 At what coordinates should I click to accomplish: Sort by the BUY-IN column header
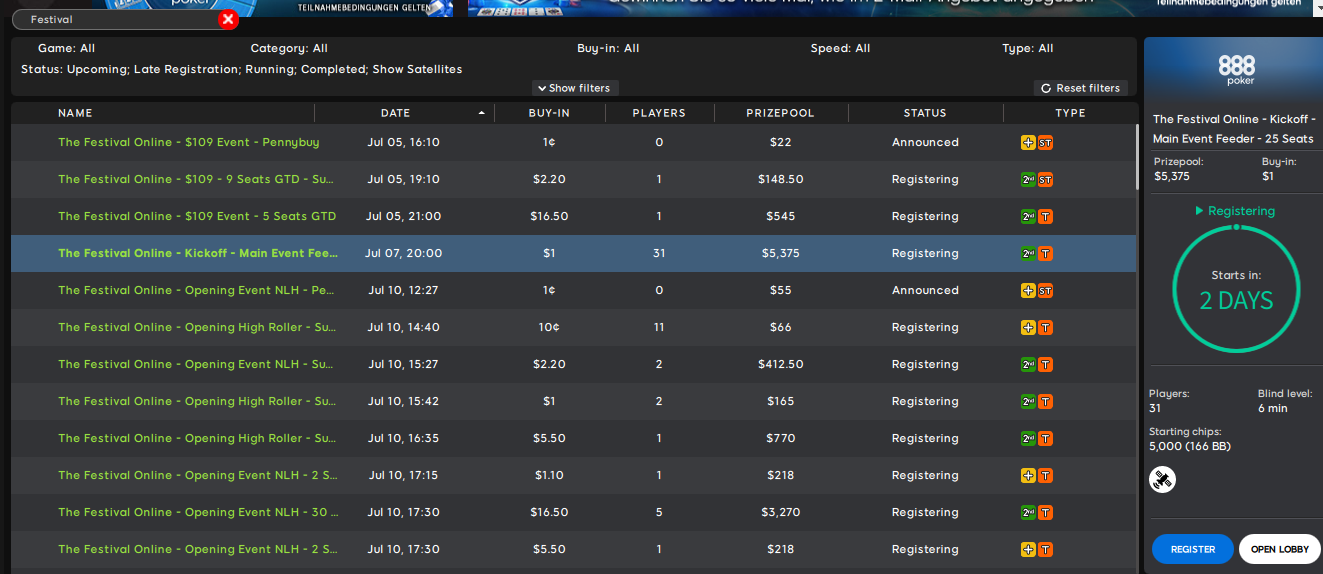549,113
